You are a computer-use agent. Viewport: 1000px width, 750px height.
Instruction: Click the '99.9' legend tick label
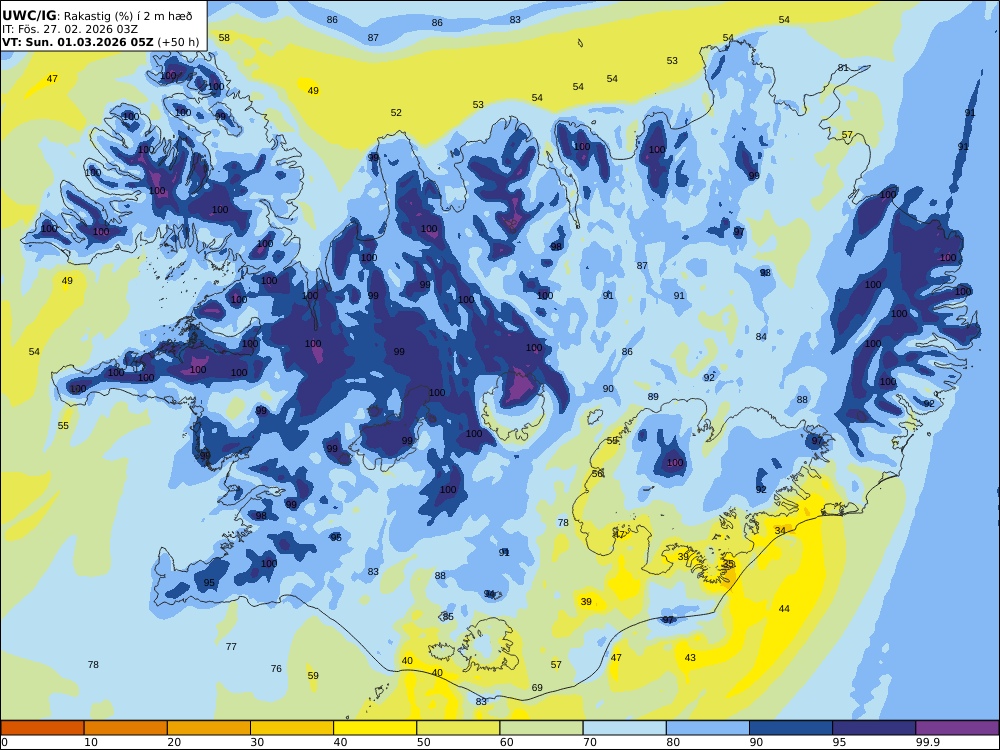point(927,742)
